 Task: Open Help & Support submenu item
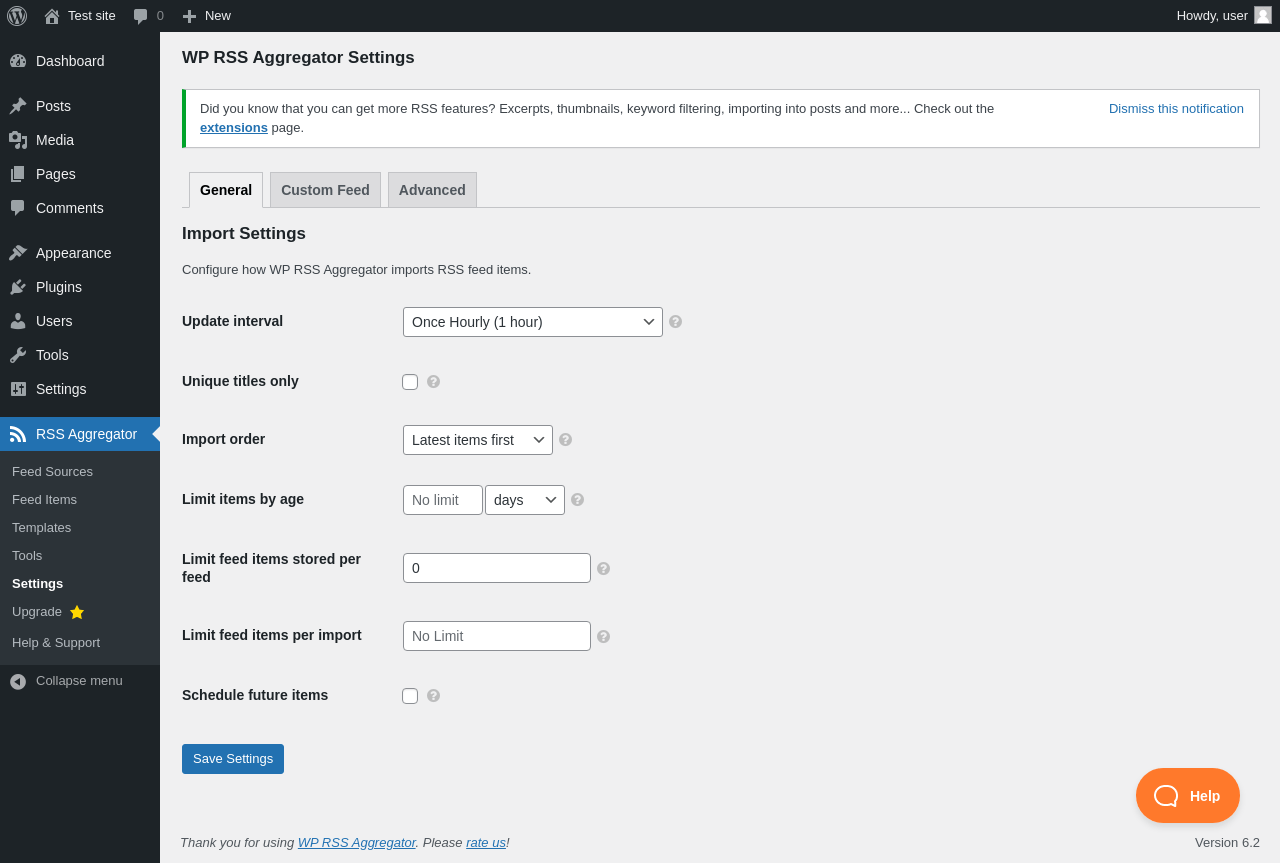[x=56, y=643]
